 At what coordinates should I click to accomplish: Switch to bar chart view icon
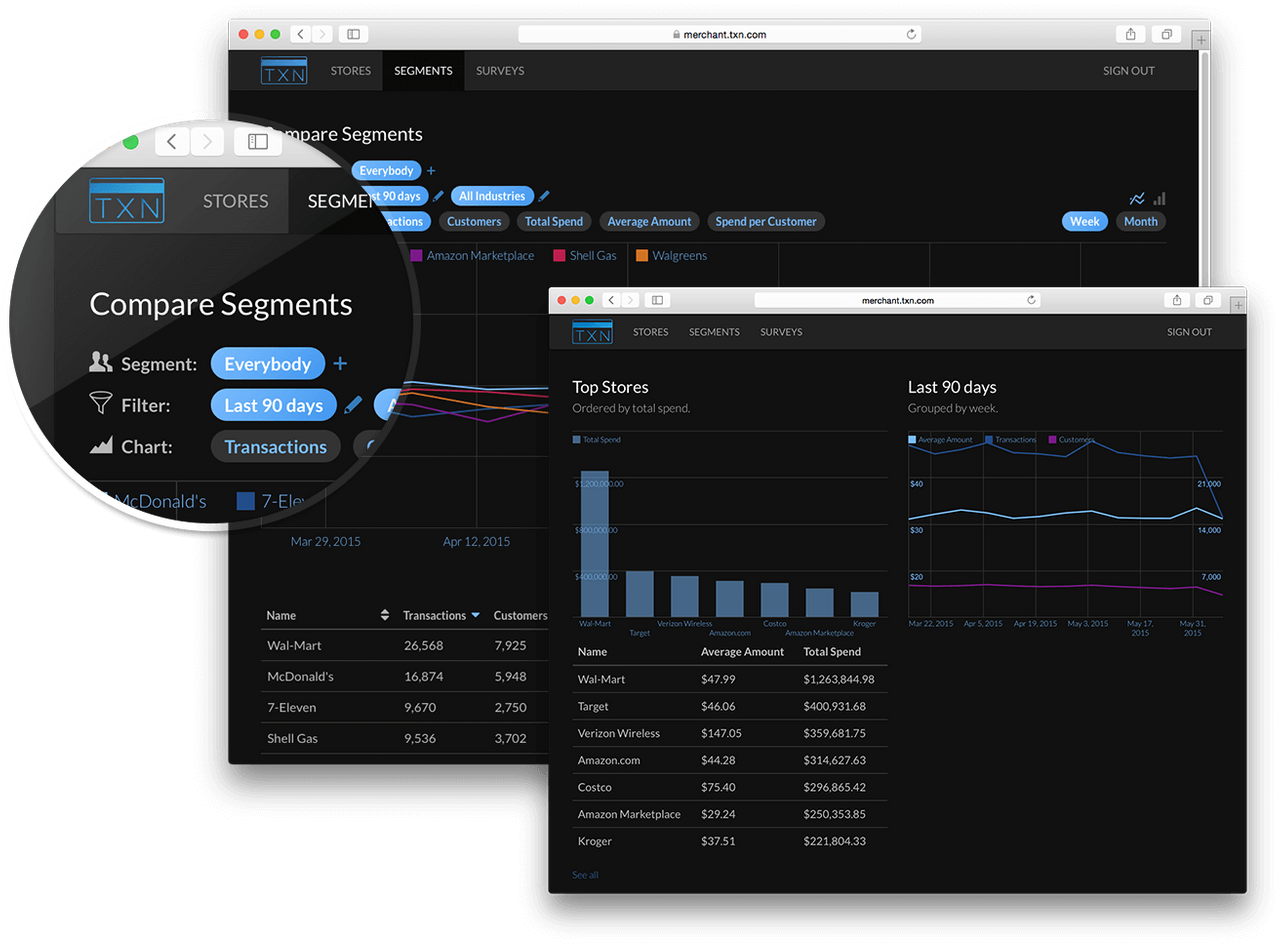1160,199
